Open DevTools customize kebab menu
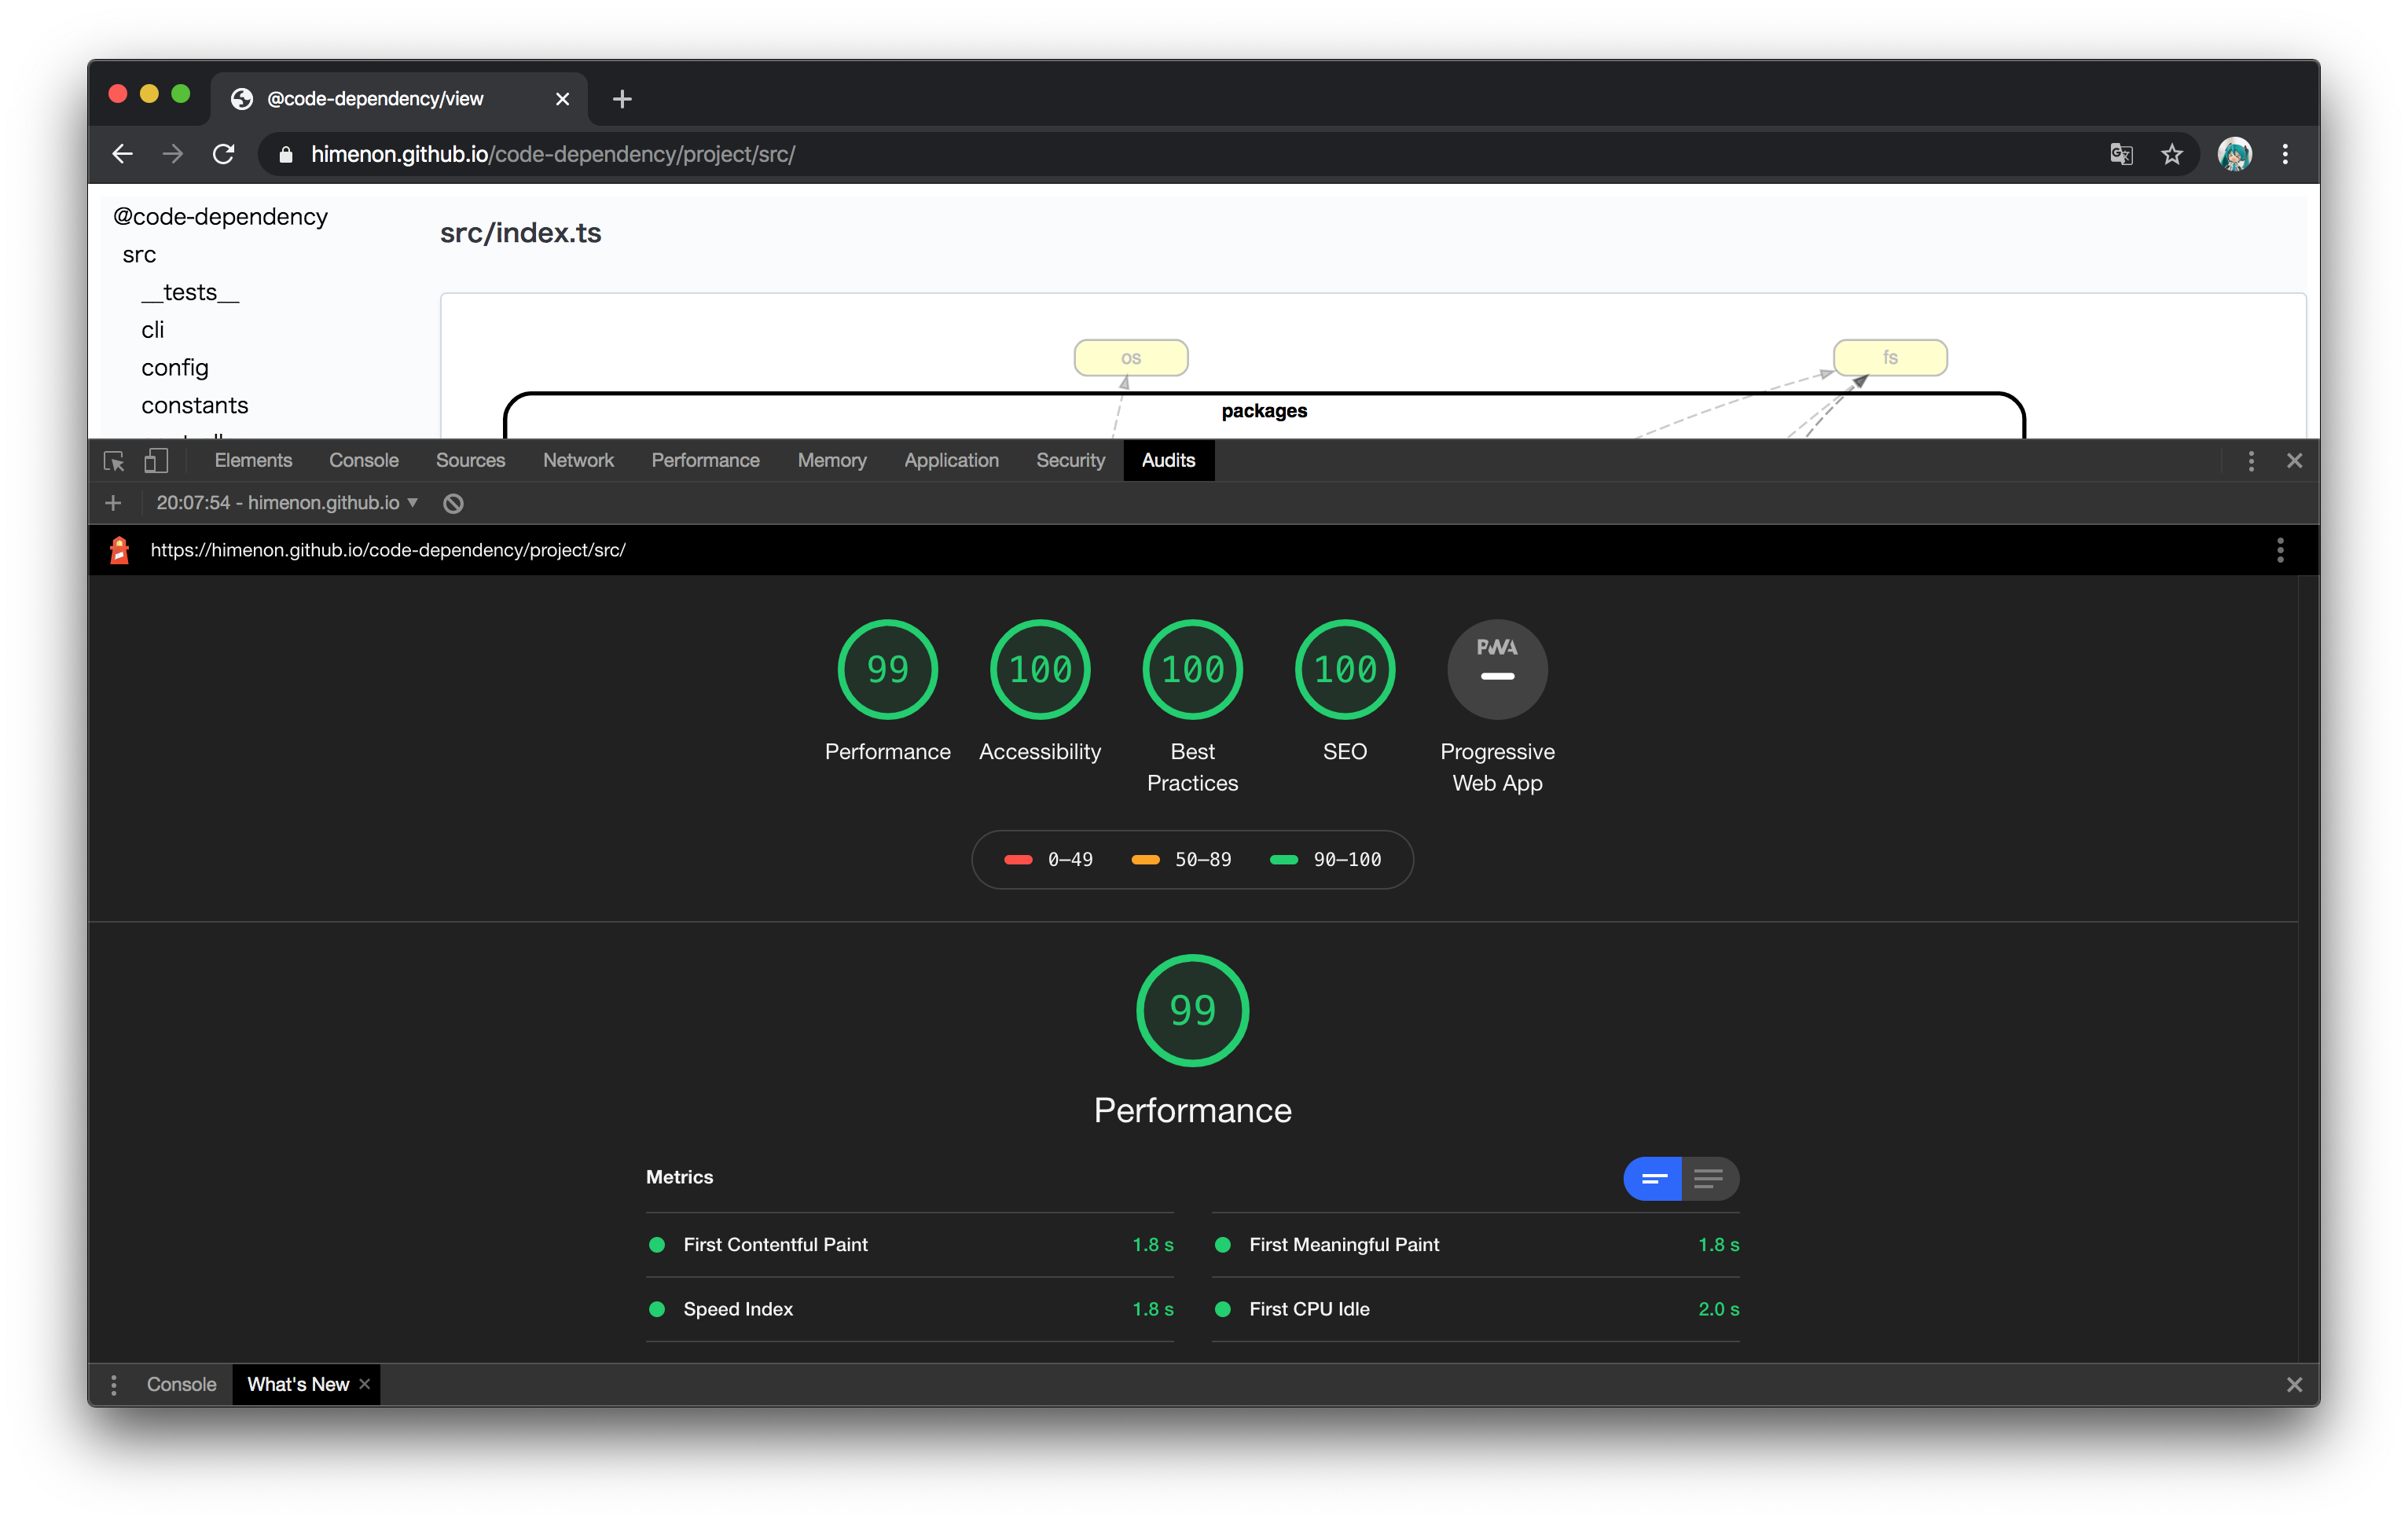The height and width of the screenshot is (1523, 2408). tap(2251, 461)
